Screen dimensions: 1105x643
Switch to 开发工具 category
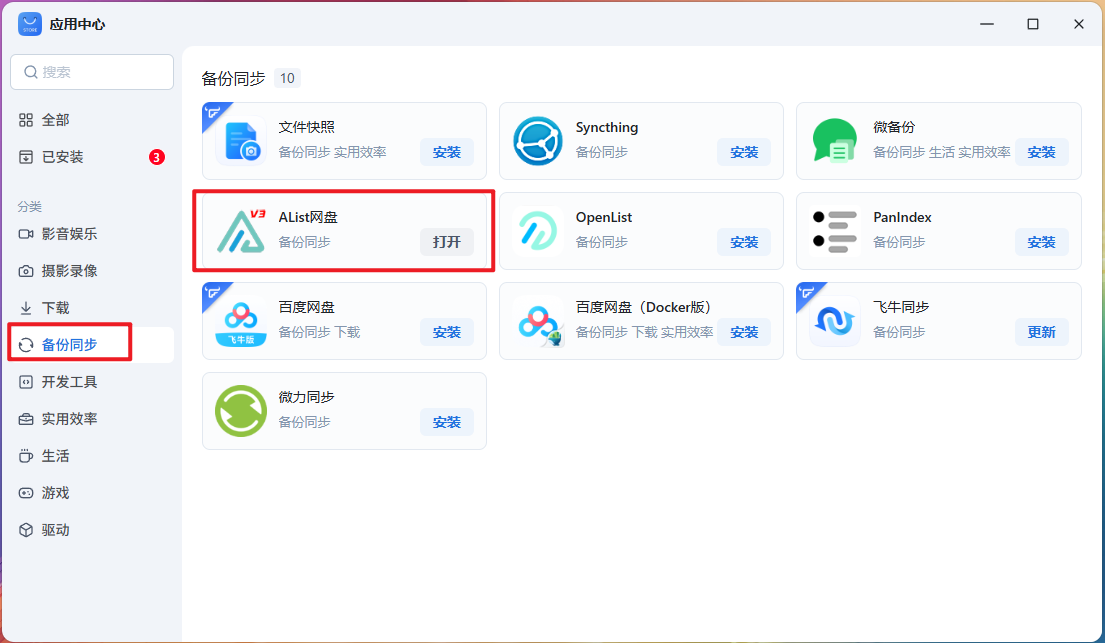point(69,382)
